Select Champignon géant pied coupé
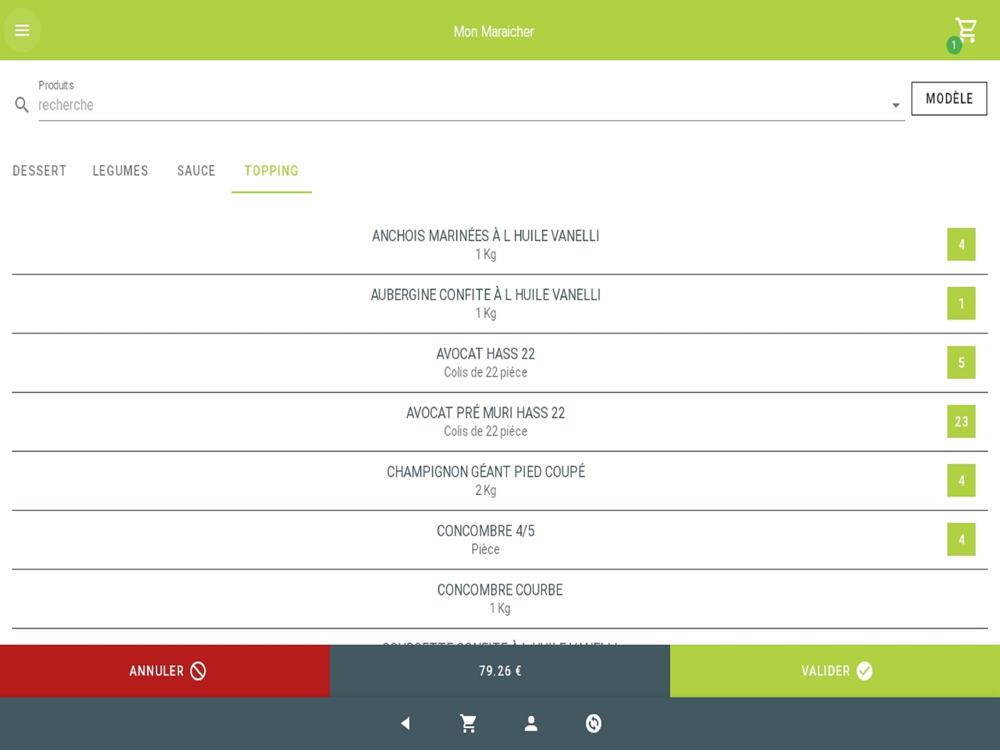This screenshot has width=1000, height=750. click(500, 481)
